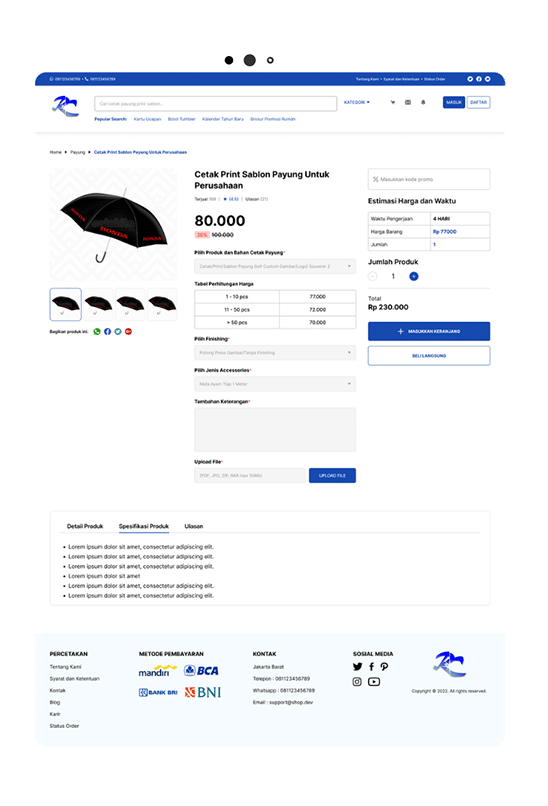Open the shopping cart icon in header
Viewport: 548px width, 806px height.
[393, 102]
